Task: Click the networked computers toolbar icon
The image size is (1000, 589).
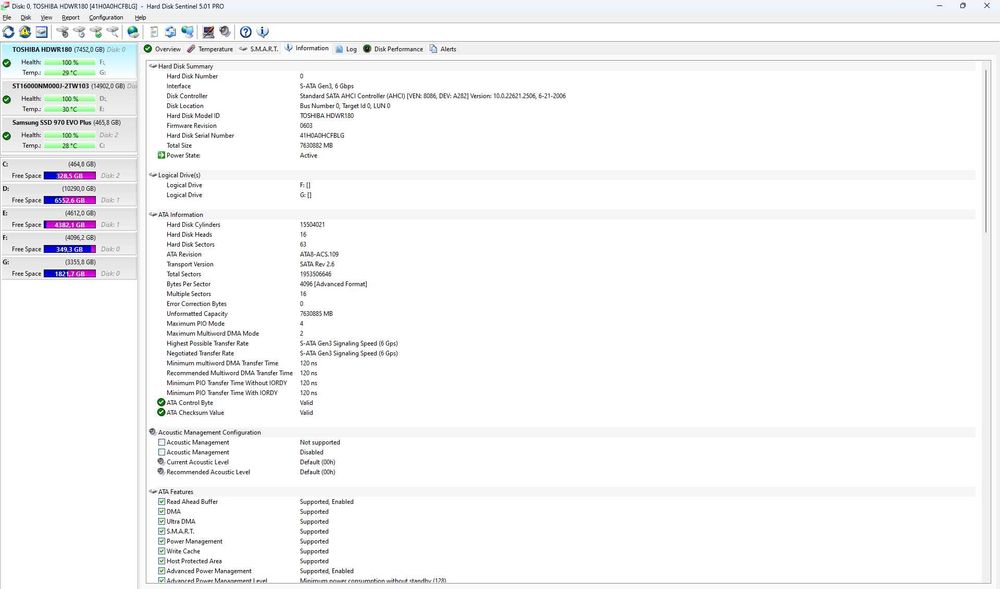Action: point(188,32)
